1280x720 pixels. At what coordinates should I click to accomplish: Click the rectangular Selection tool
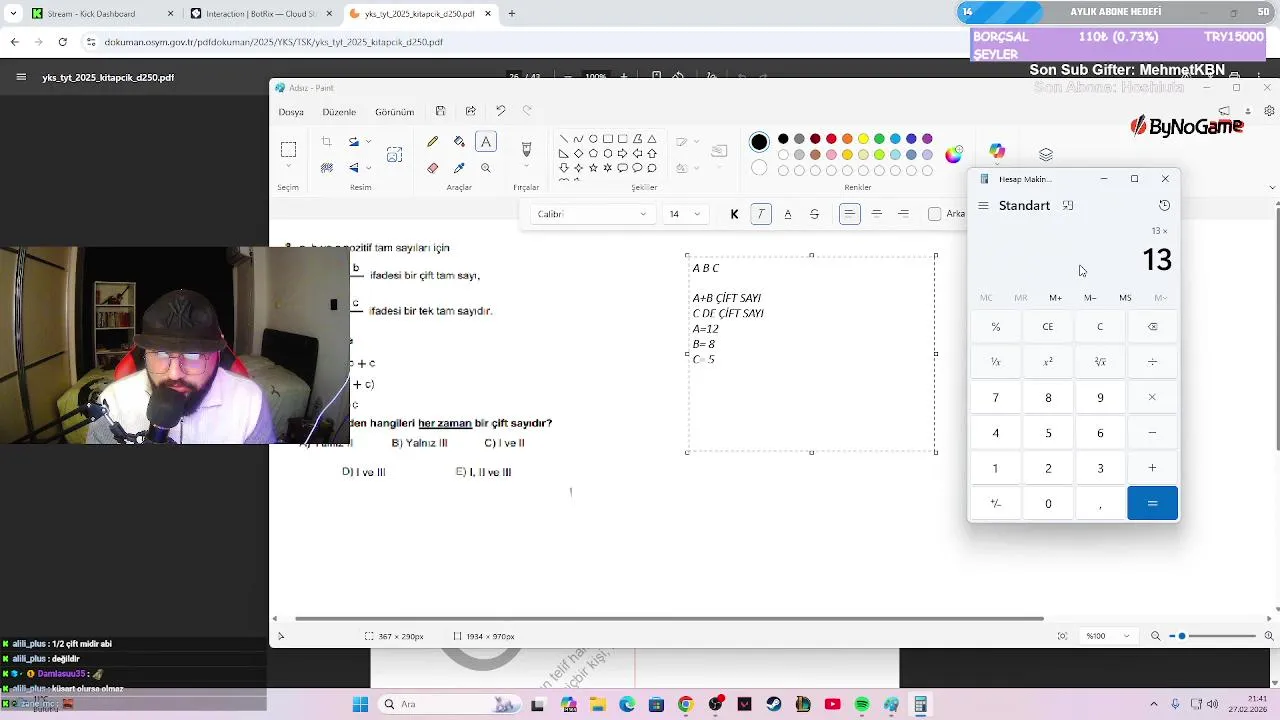click(288, 150)
